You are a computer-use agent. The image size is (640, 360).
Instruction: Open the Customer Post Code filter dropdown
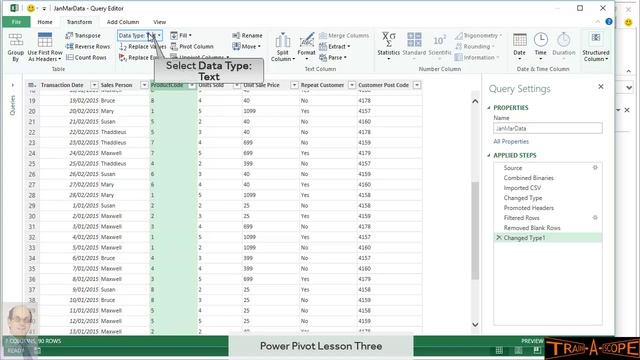click(x=417, y=85)
